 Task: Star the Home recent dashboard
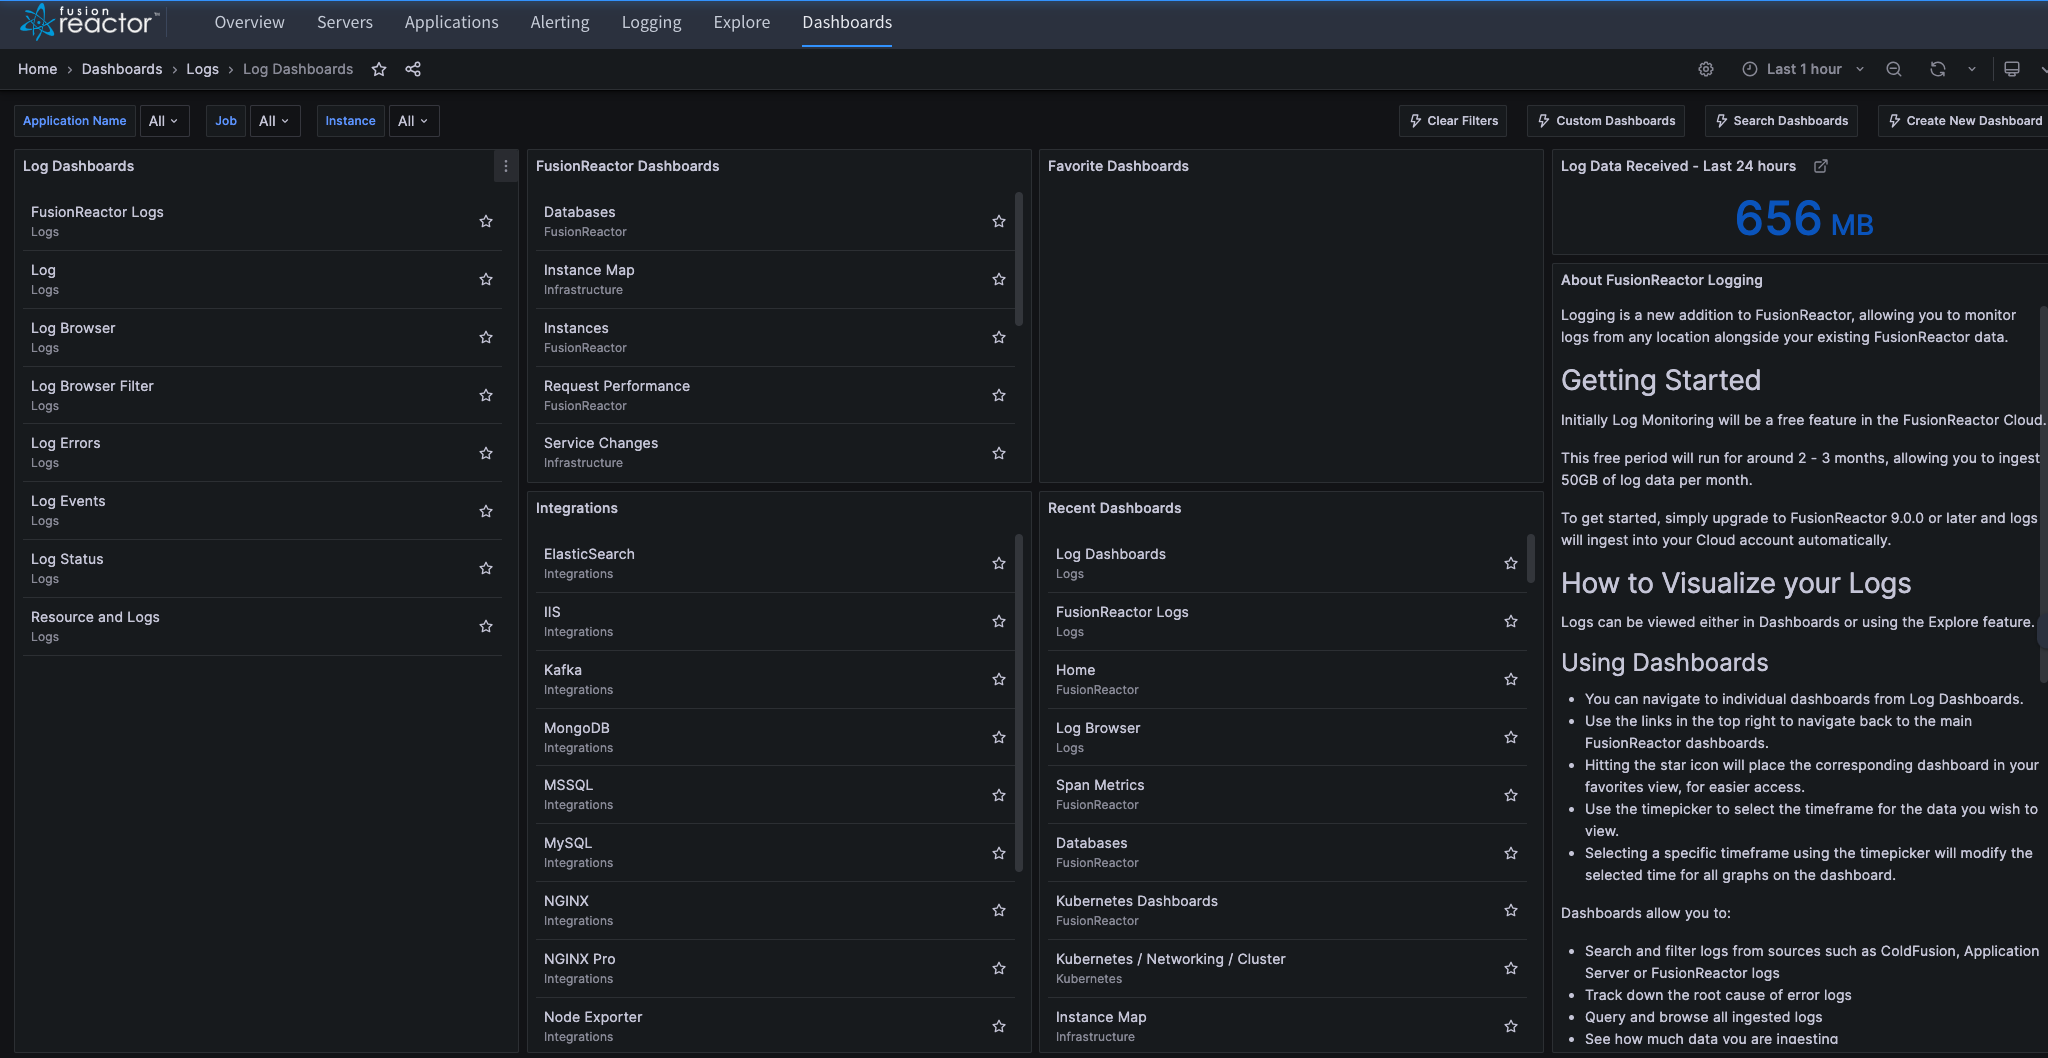(1511, 679)
